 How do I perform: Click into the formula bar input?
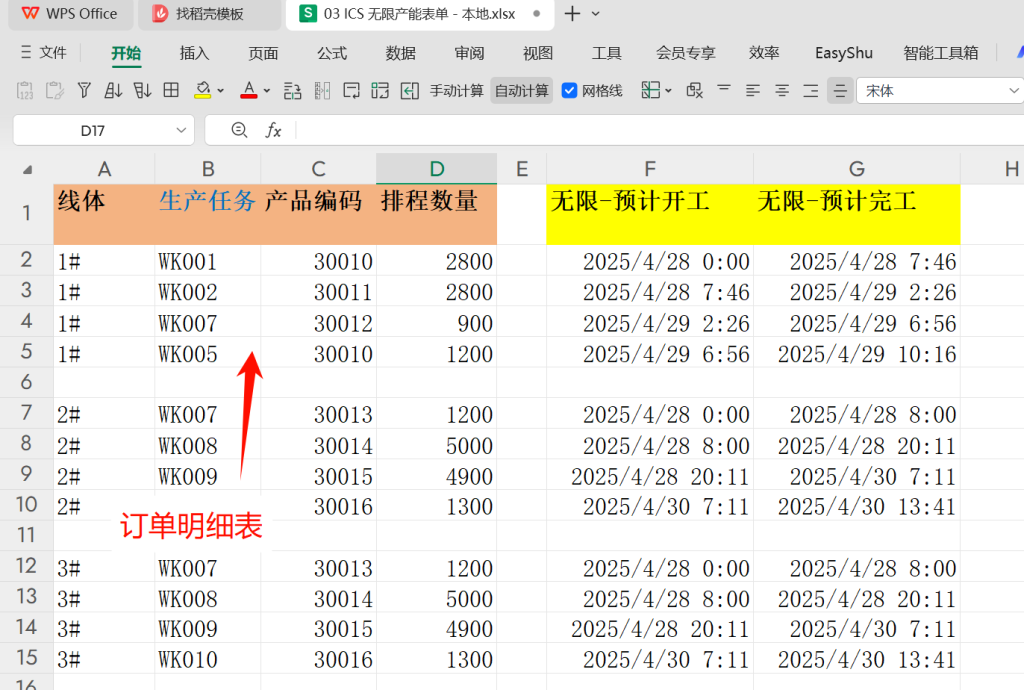tap(660, 131)
